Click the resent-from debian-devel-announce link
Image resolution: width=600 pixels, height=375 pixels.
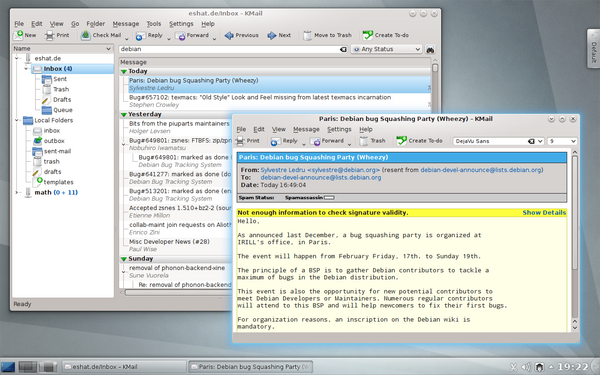(x=481, y=170)
